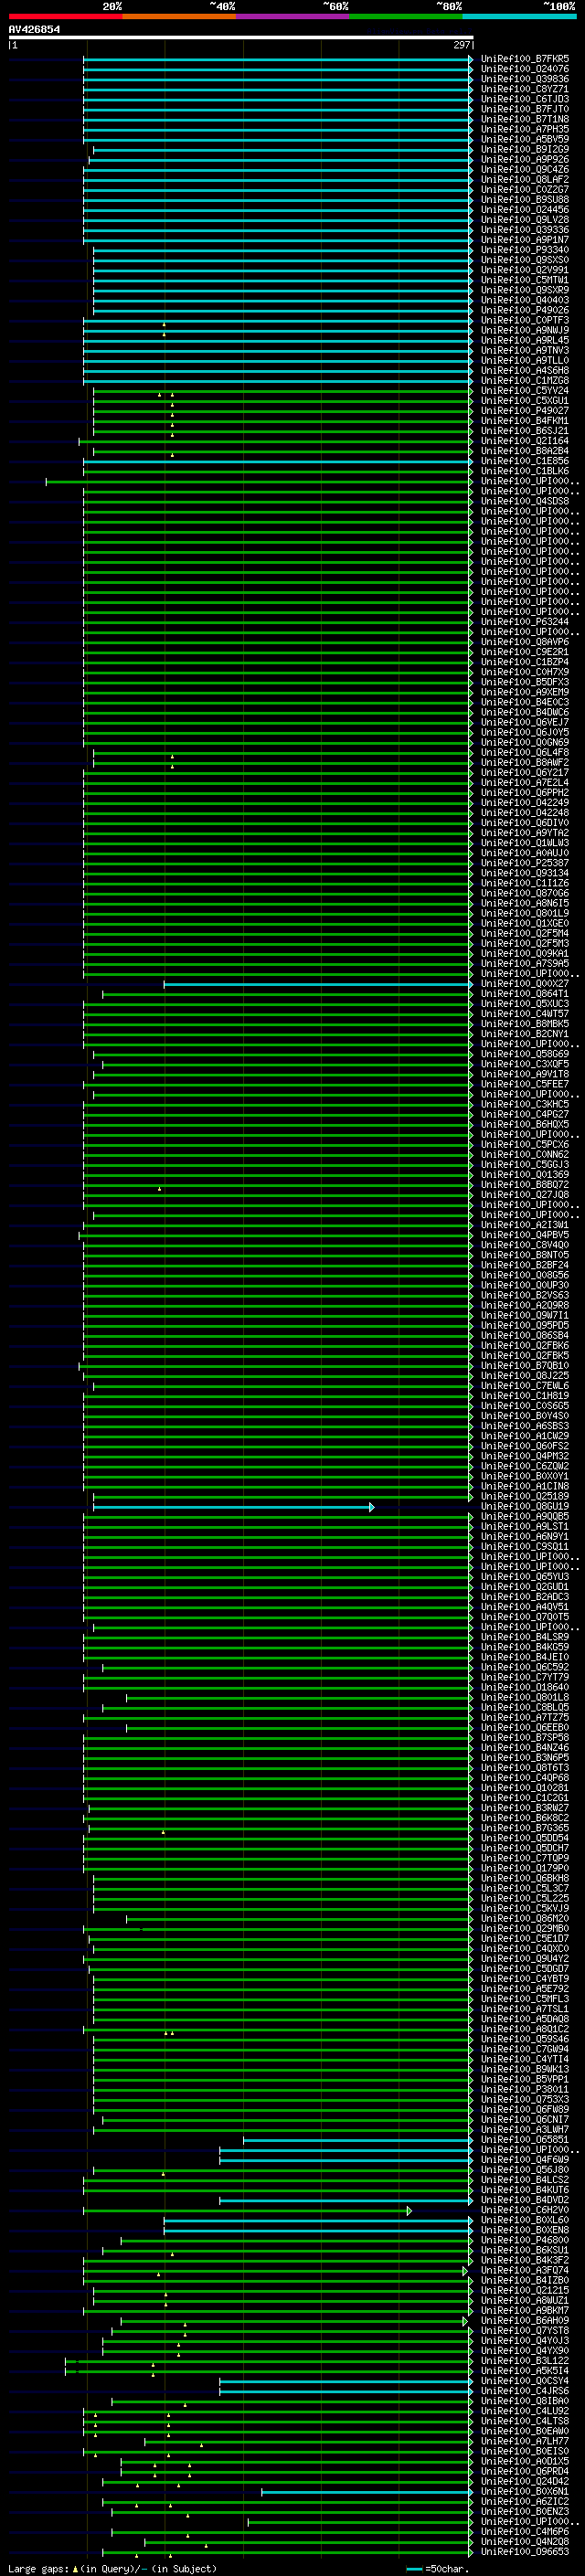Click the UniRef100_Q9LV28 label
Image resolution: width=585 pixels, height=2576 pixels.
[x=525, y=219]
